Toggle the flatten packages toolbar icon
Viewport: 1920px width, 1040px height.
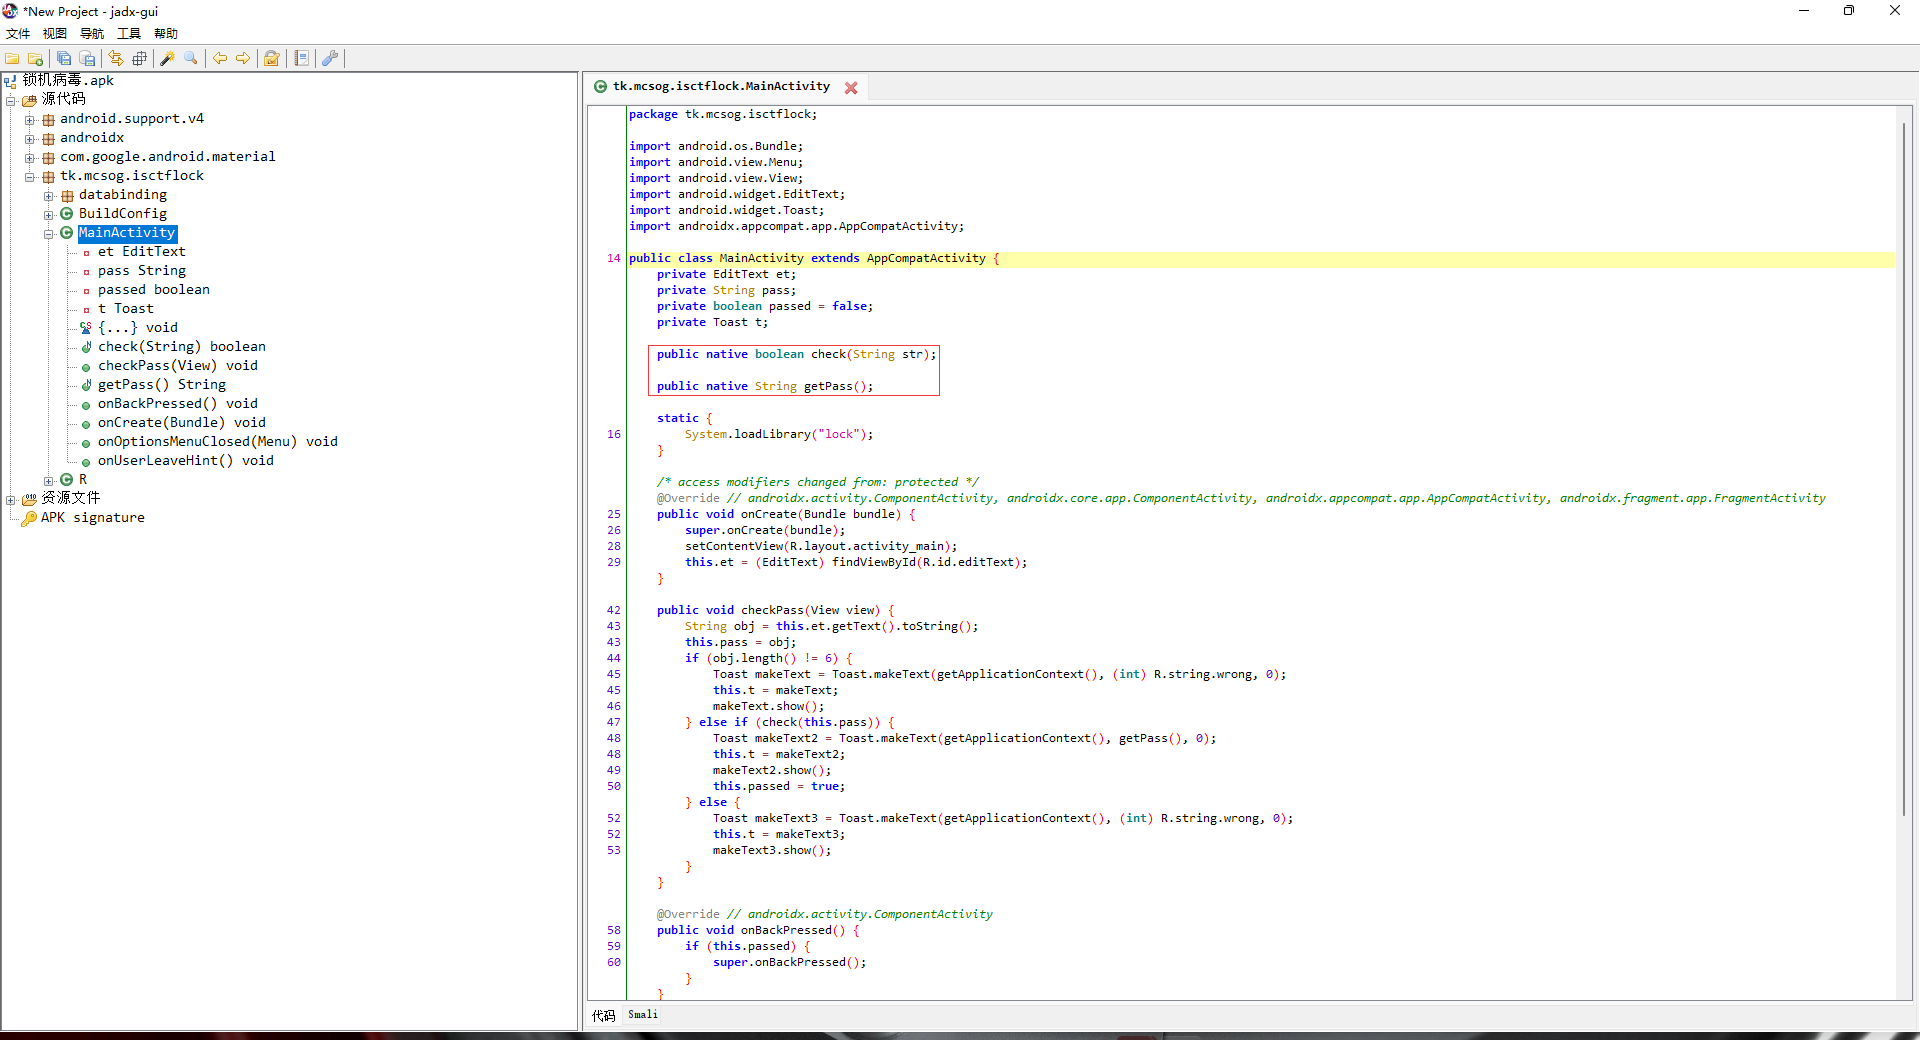(139, 59)
